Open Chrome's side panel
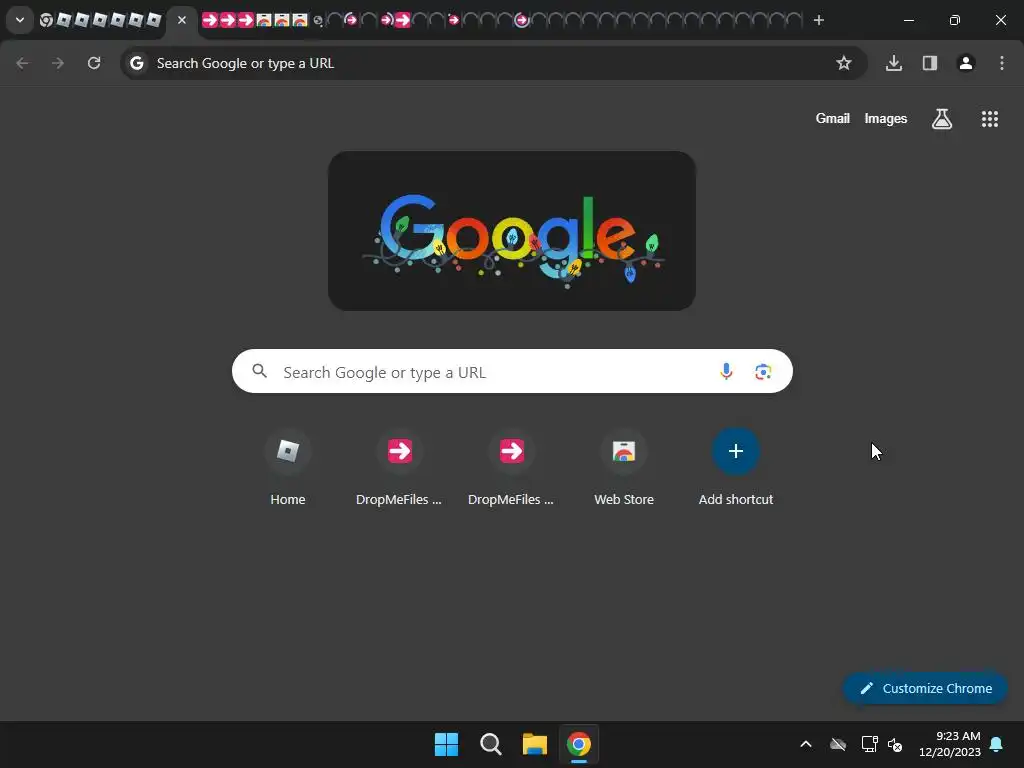The height and width of the screenshot is (768, 1024). click(x=930, y=63)
